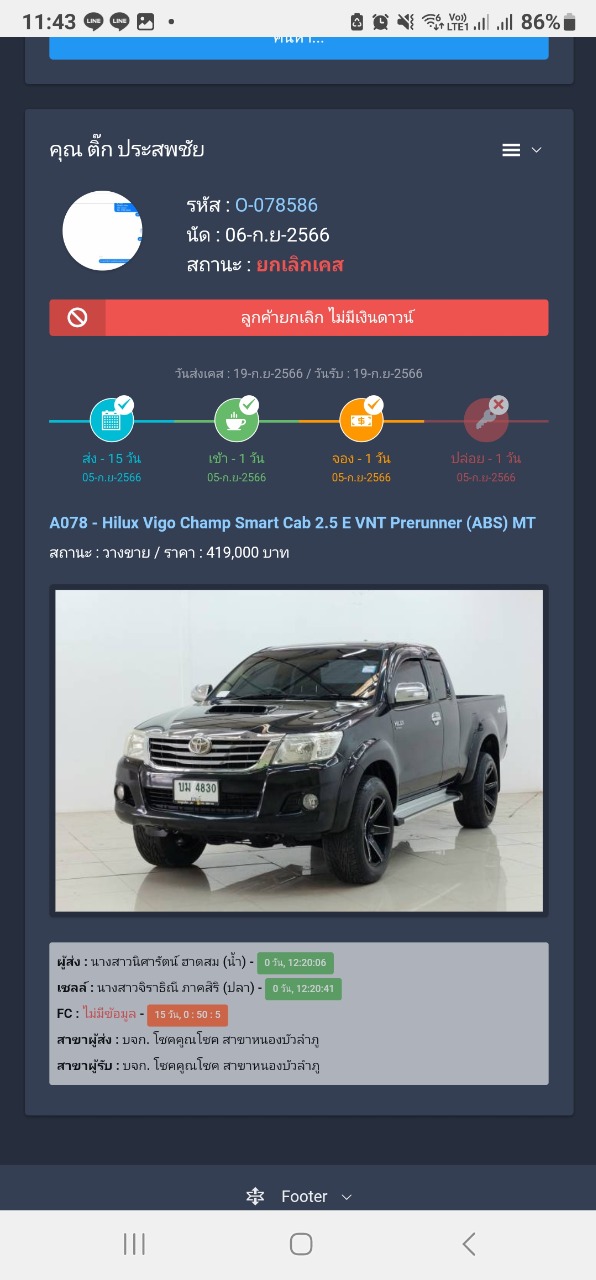
Task: Click the red key 'ปล่อย' stage icon
Action: pyautogui.click(x=486, y=420)
